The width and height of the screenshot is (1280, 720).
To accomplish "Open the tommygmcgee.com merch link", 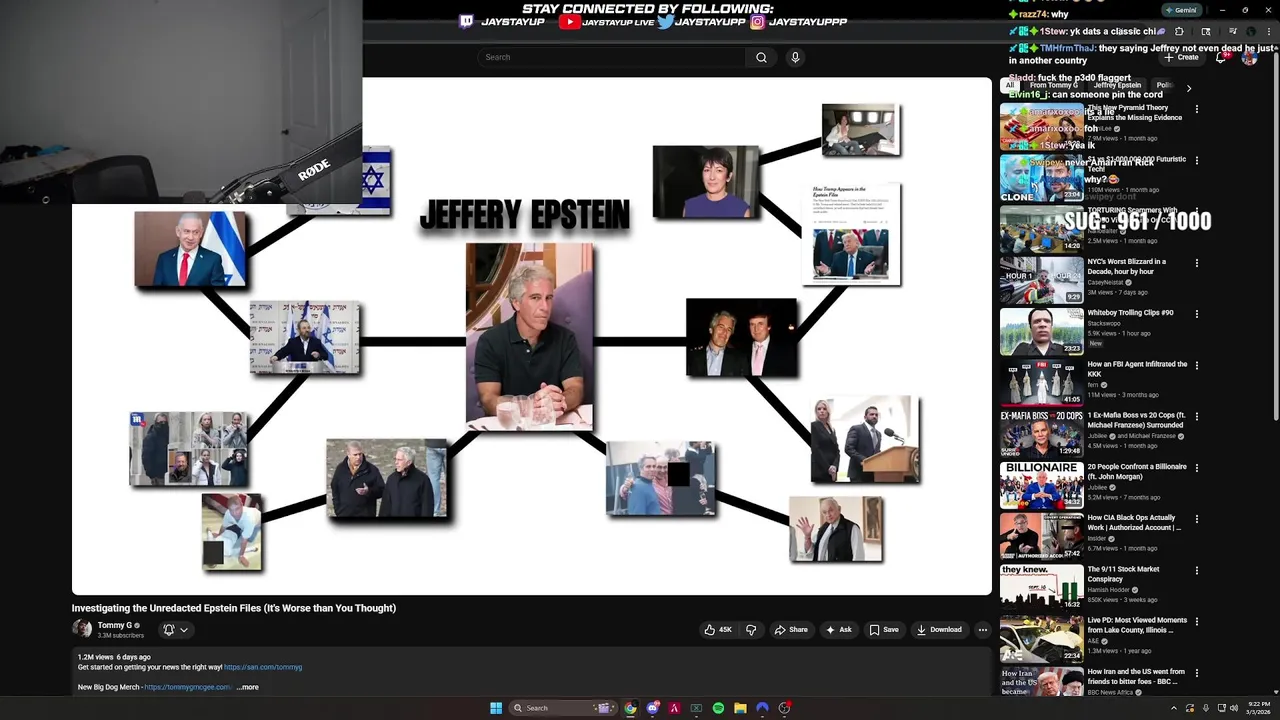I will tap(188, 687).
